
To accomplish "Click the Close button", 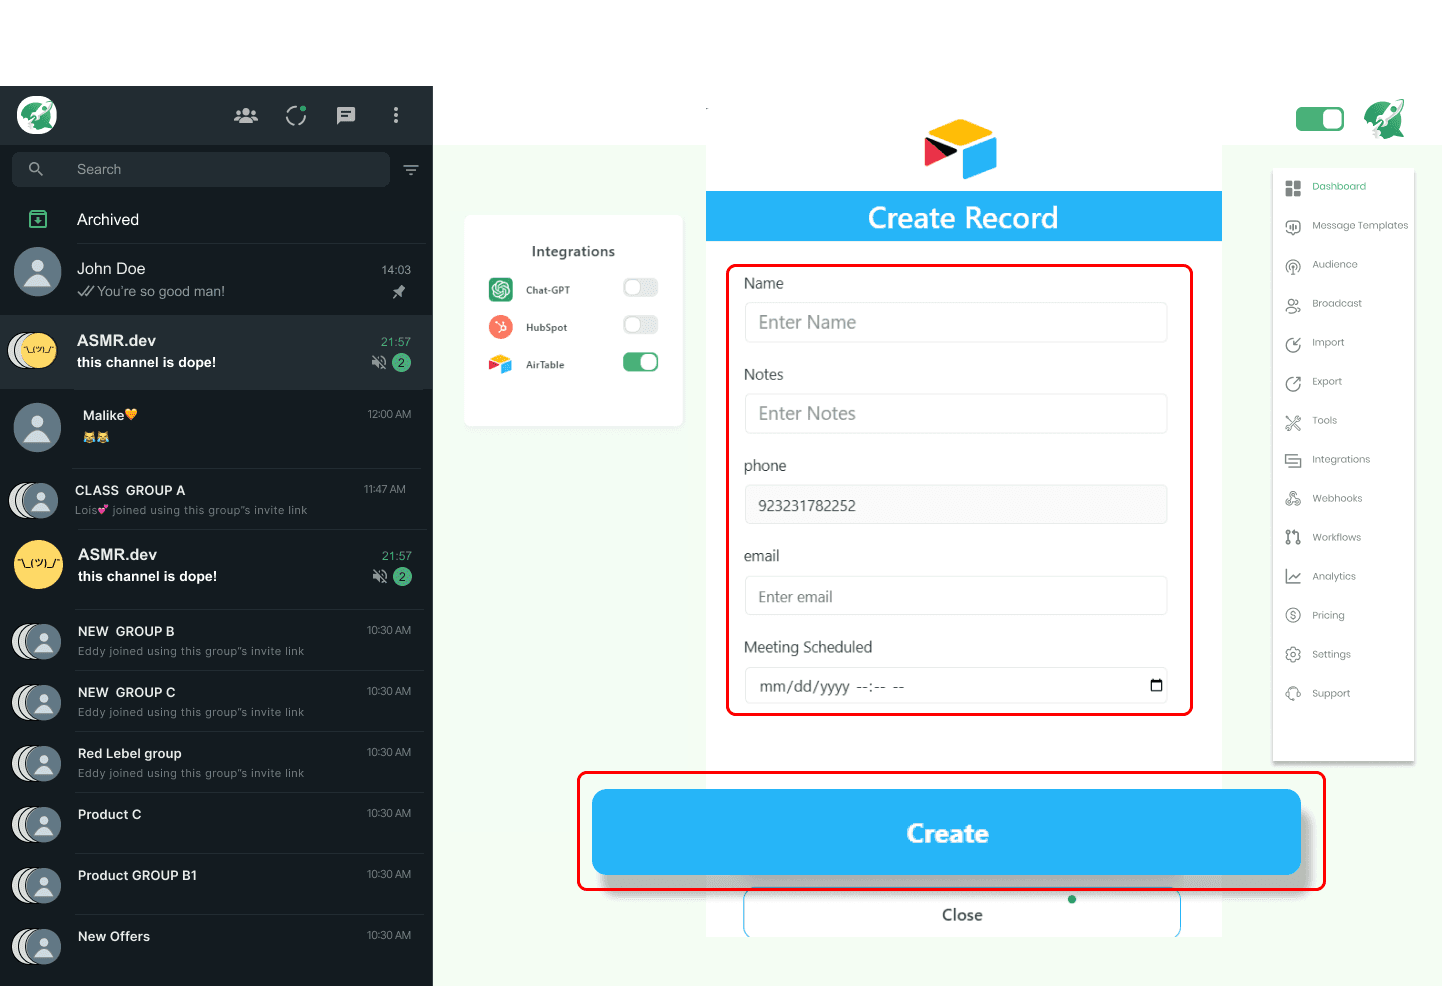I will [x=962, y=914].
